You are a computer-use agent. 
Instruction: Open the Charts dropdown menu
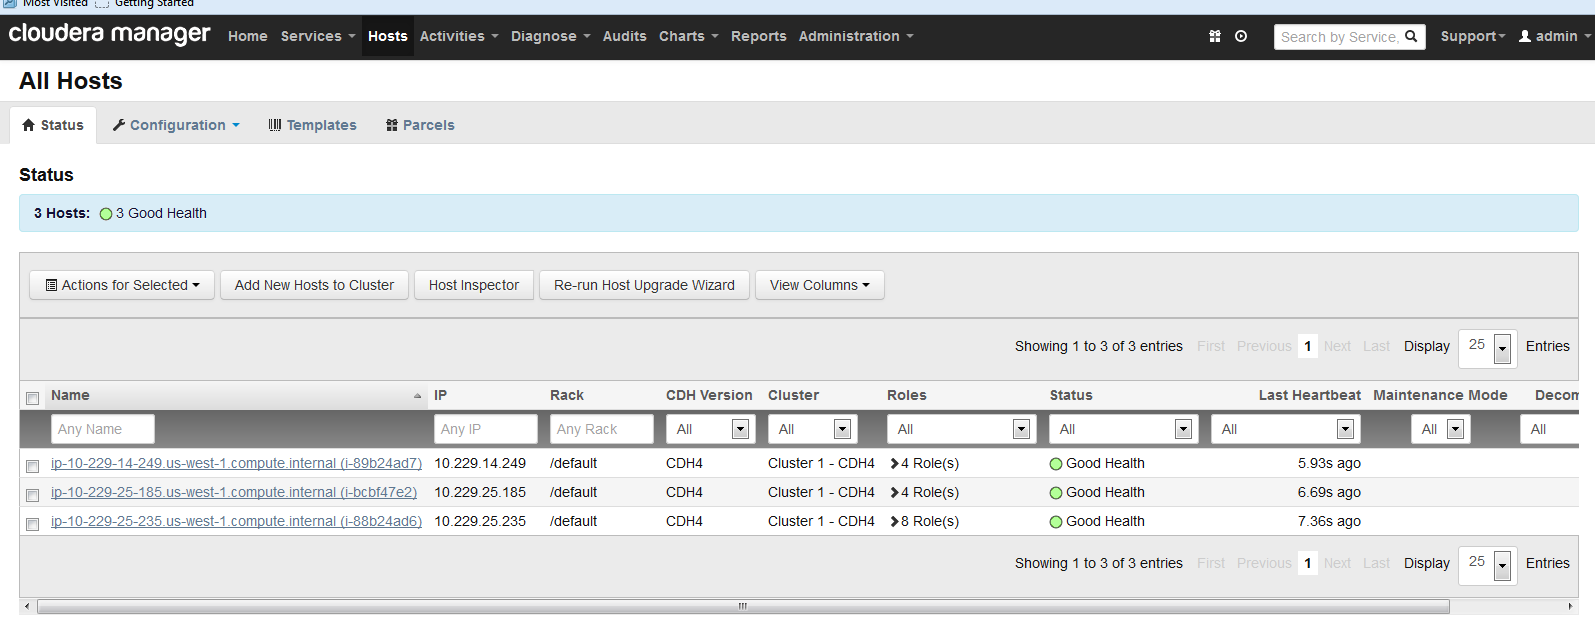click(x=689, y=36)
